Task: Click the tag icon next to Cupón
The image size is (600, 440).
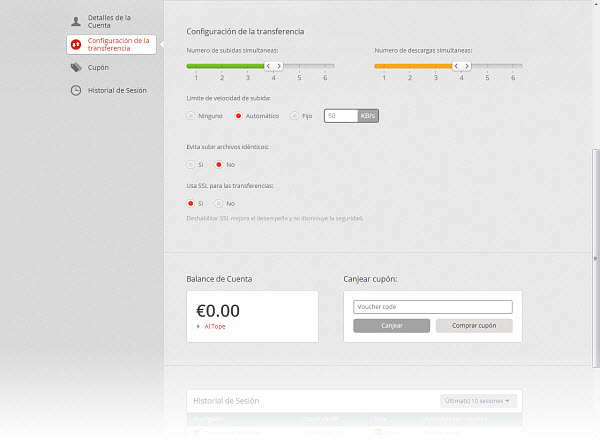Action: [x=76, y=68]
